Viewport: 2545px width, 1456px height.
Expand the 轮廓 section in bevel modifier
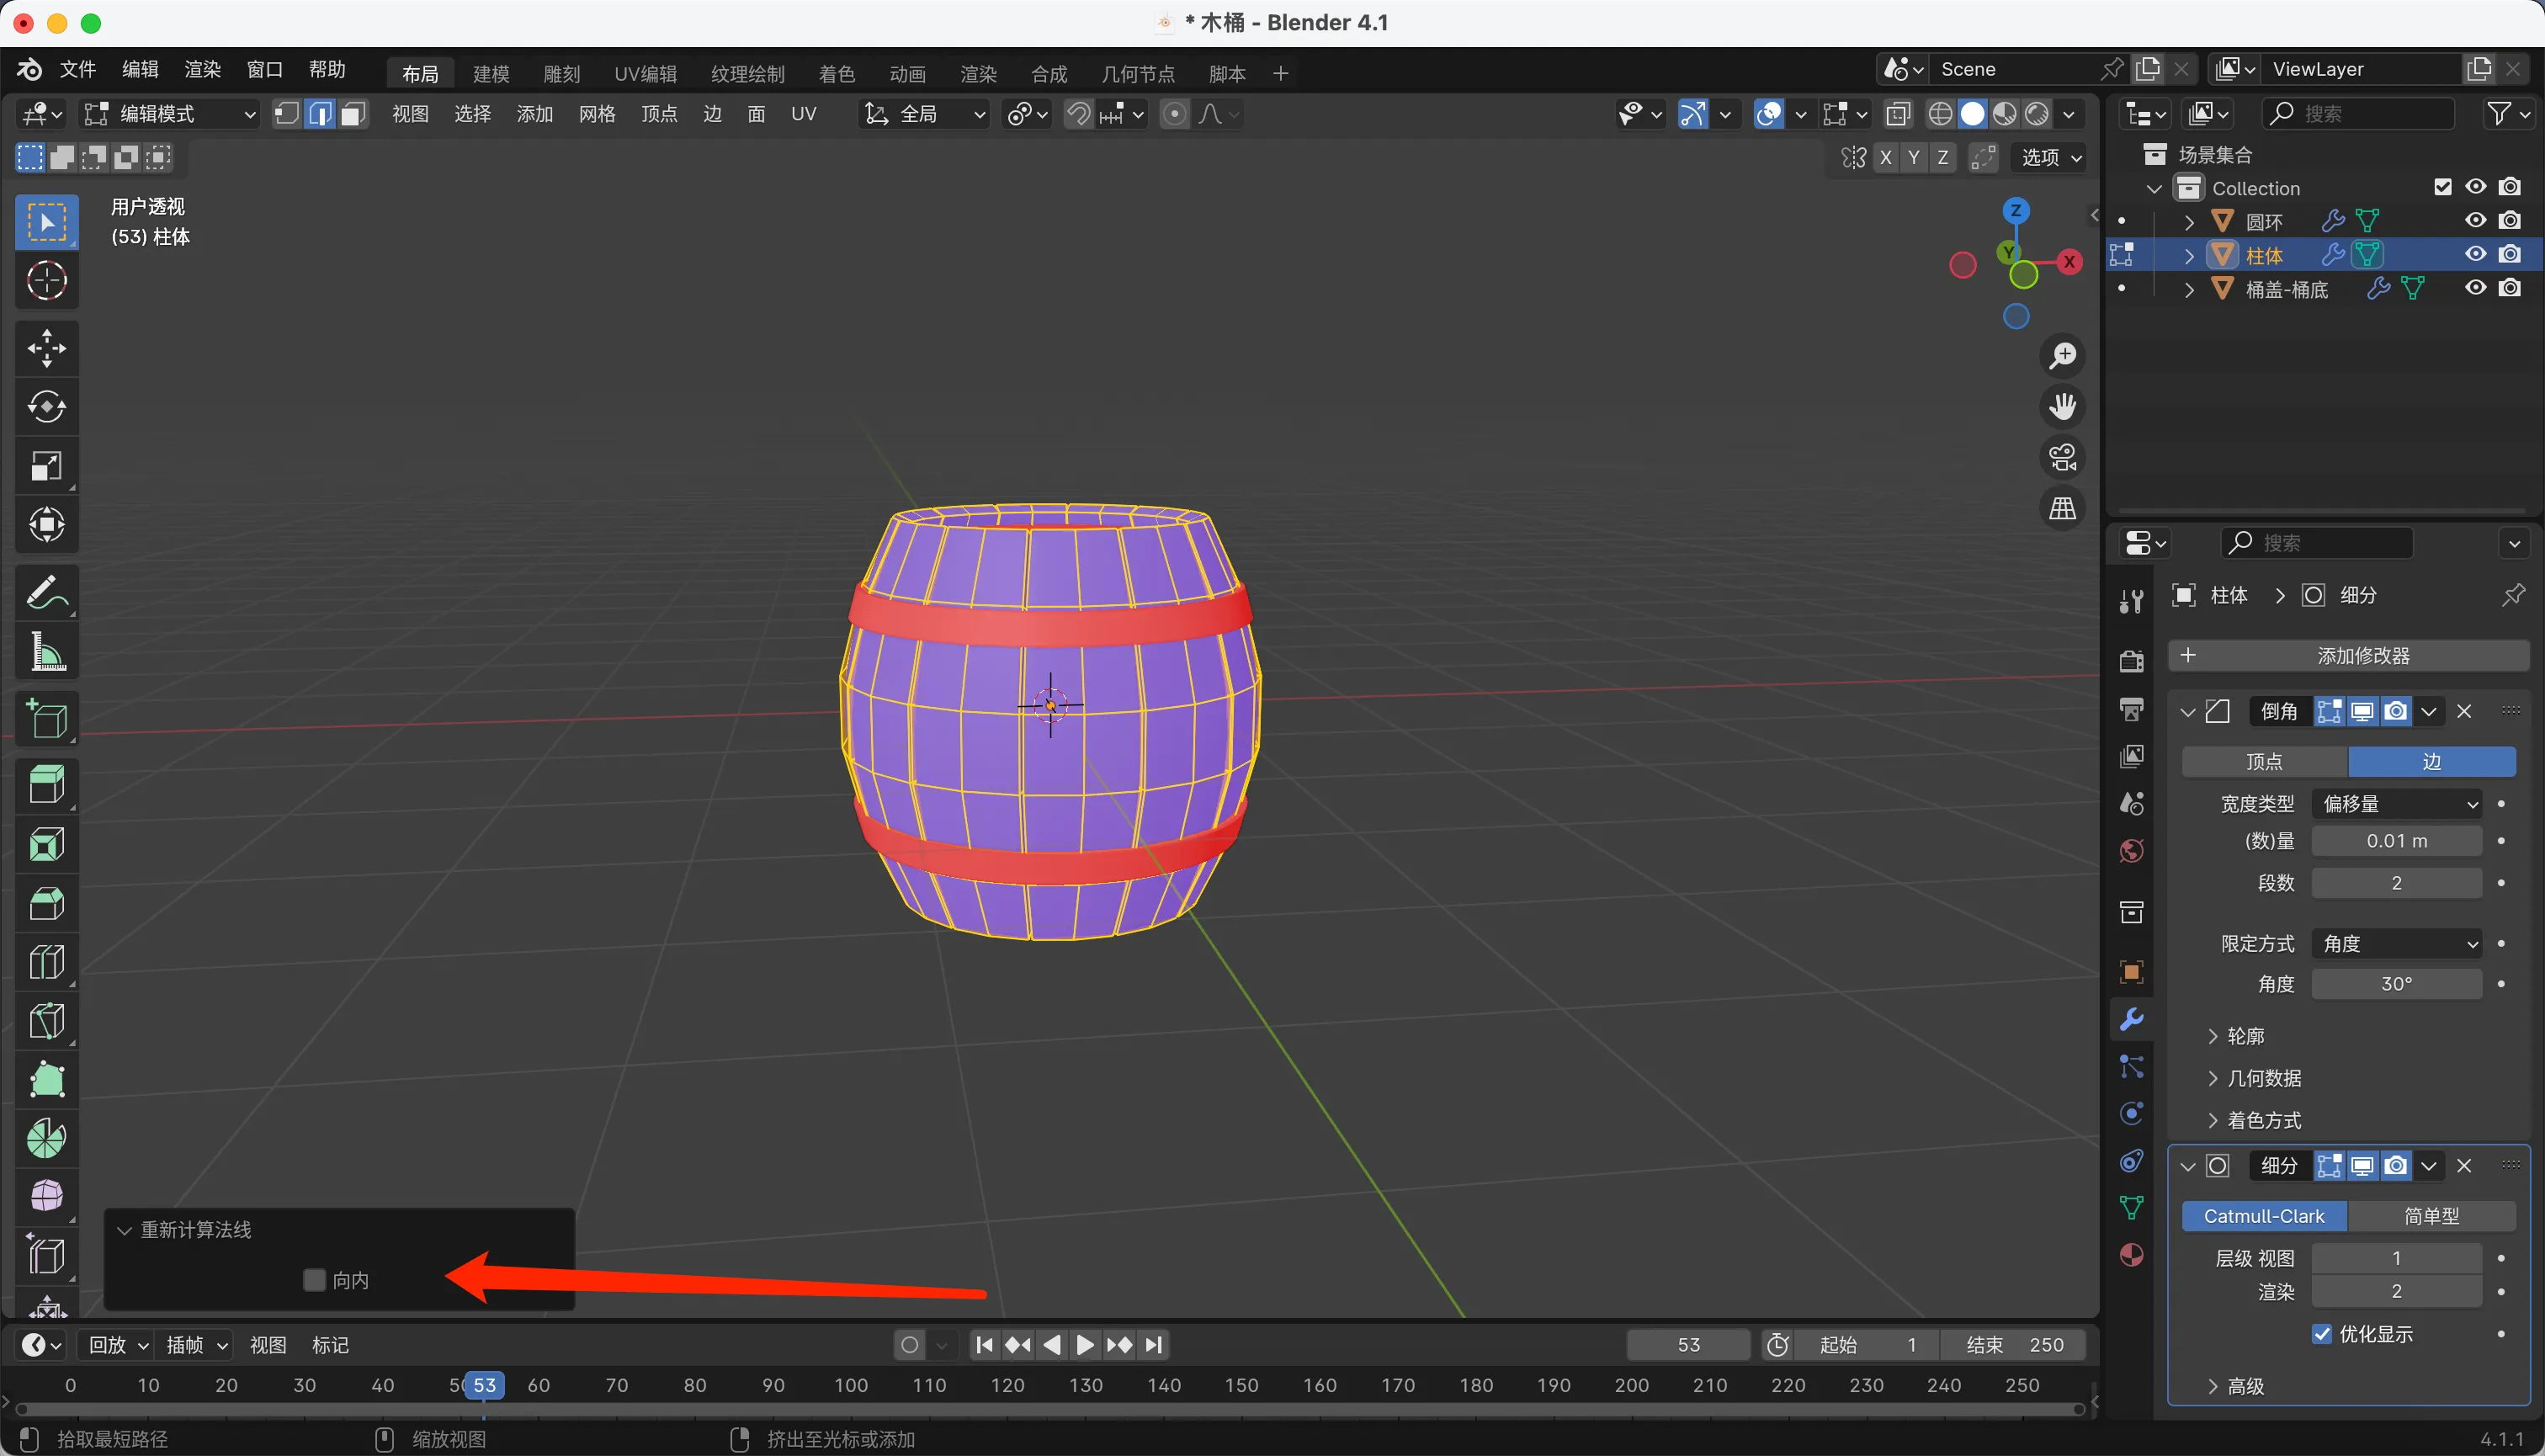pyautogui.click(x=2244, y=1036)
